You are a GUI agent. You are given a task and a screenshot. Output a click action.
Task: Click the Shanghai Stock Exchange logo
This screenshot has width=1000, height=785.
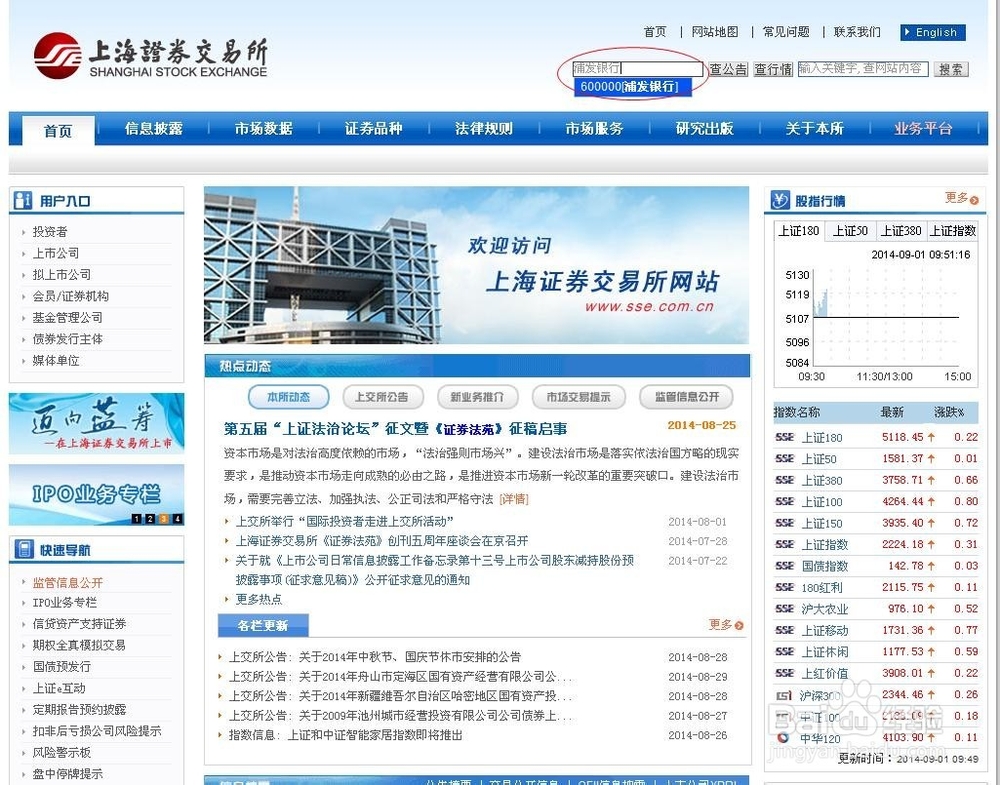tap(151, 56)
